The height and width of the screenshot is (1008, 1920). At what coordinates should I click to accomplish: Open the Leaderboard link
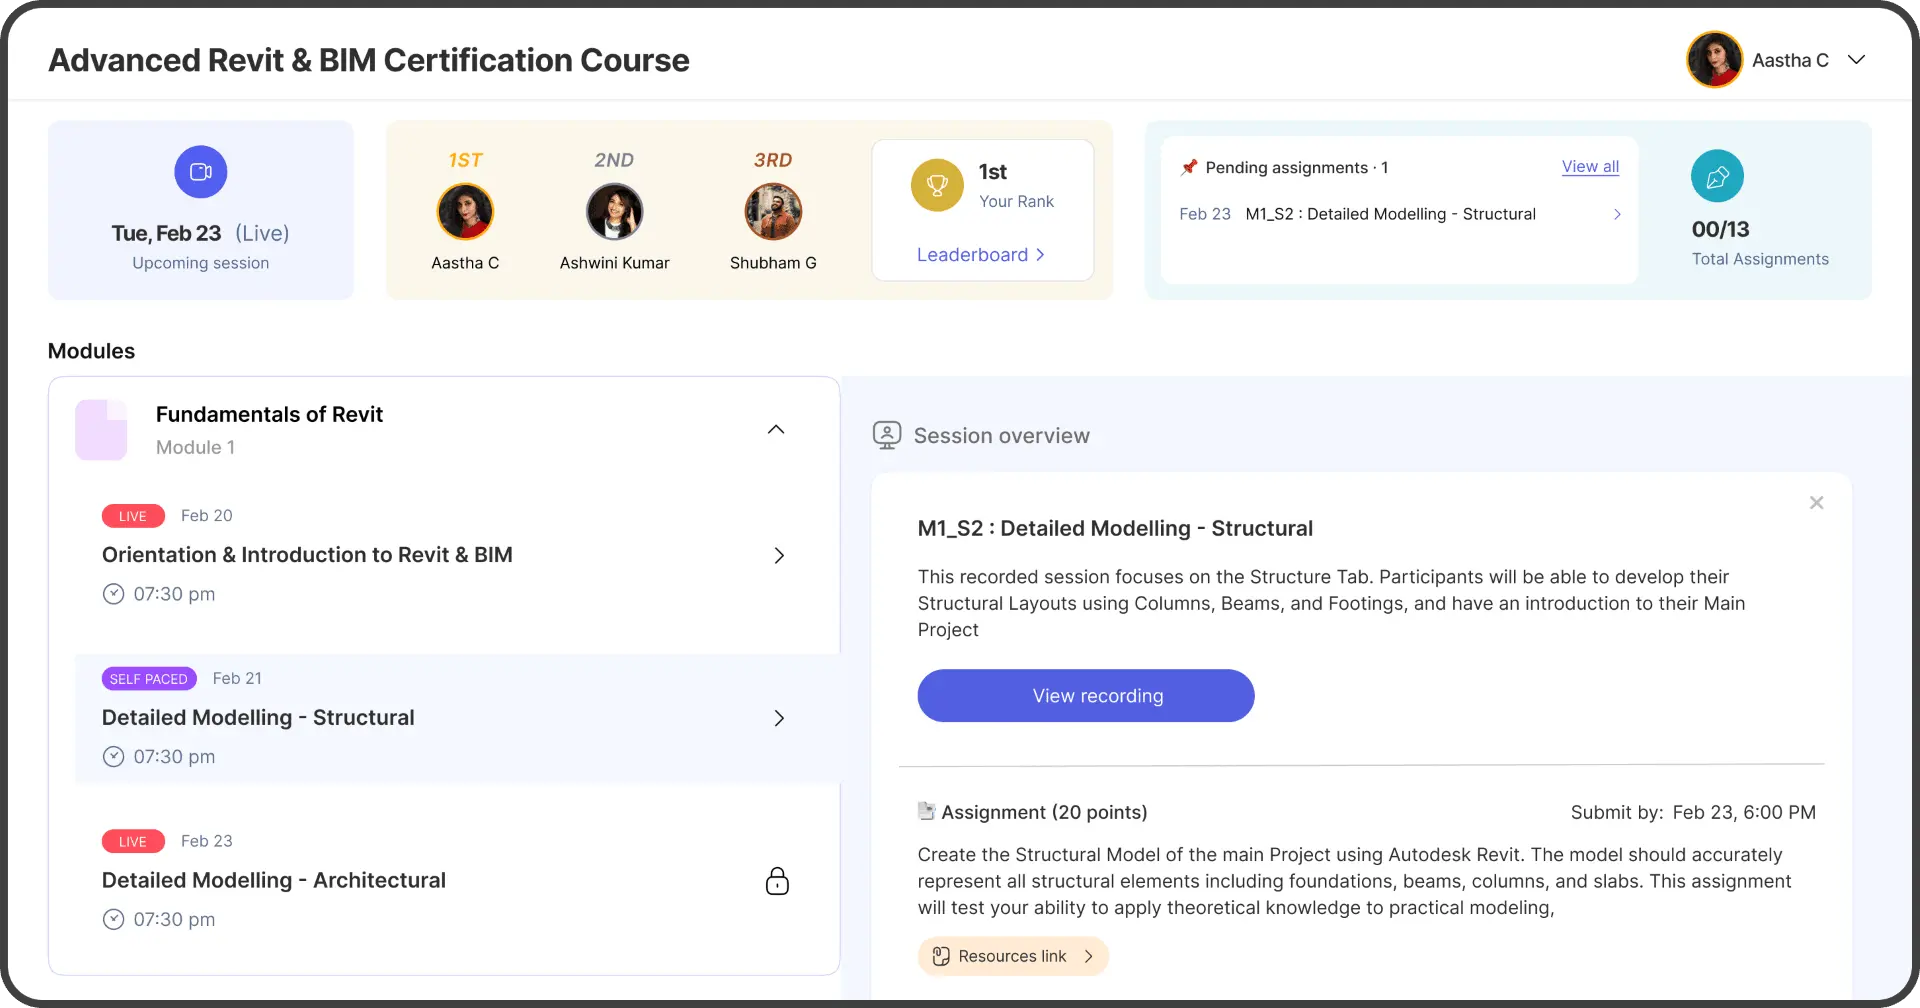click(x=981, y=255)
